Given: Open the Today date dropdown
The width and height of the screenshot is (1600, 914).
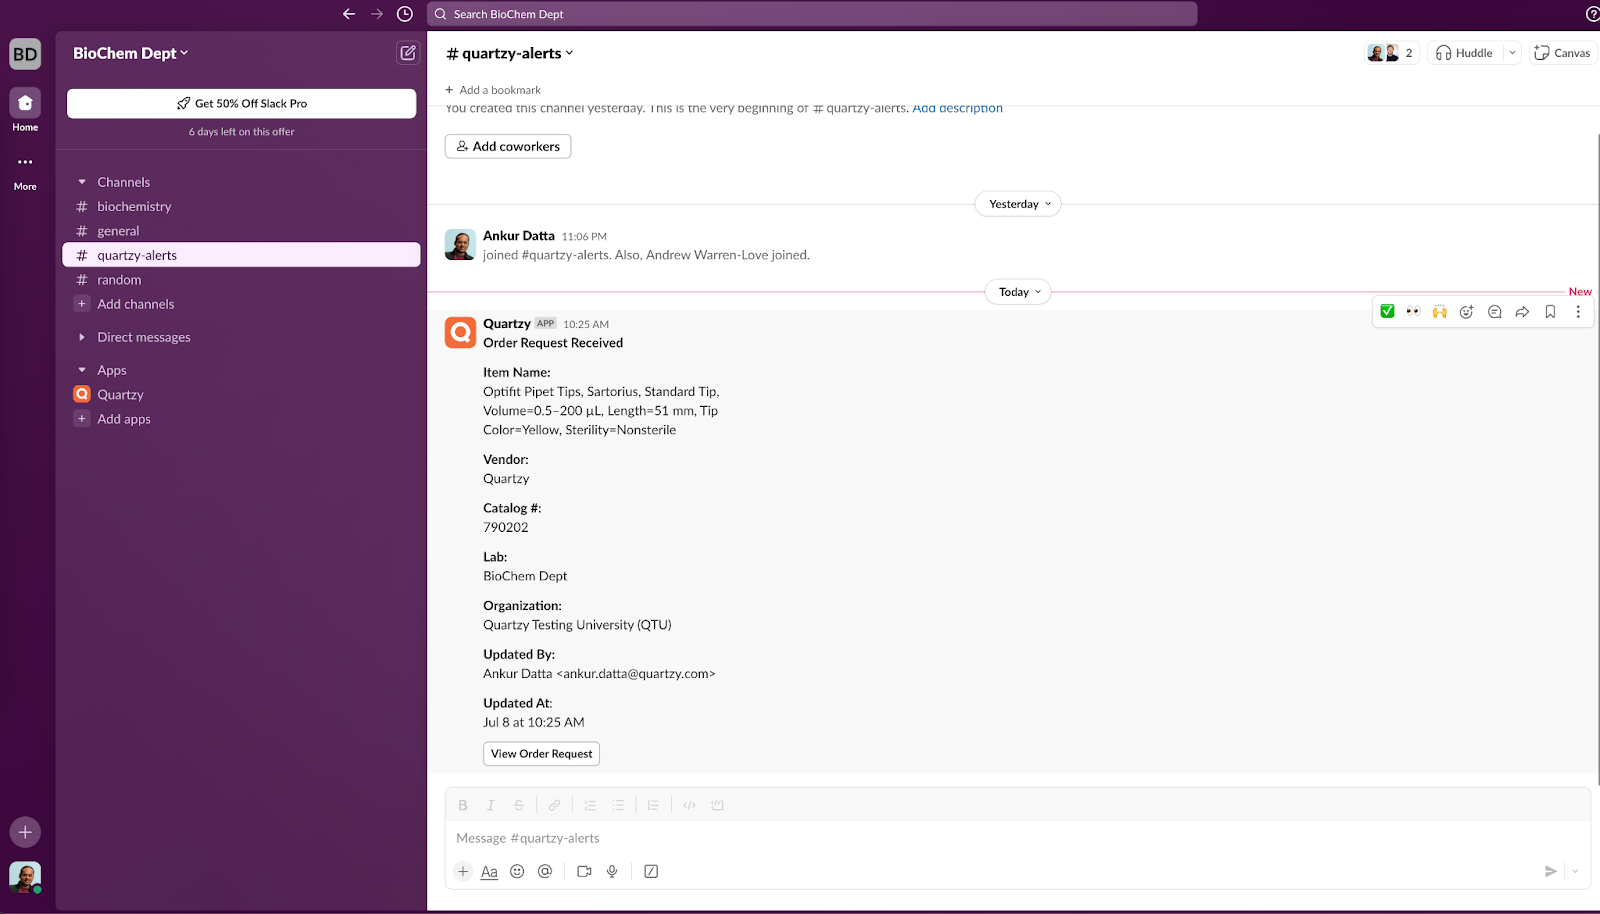Looking at the screenshot, I should [1018, 292].
